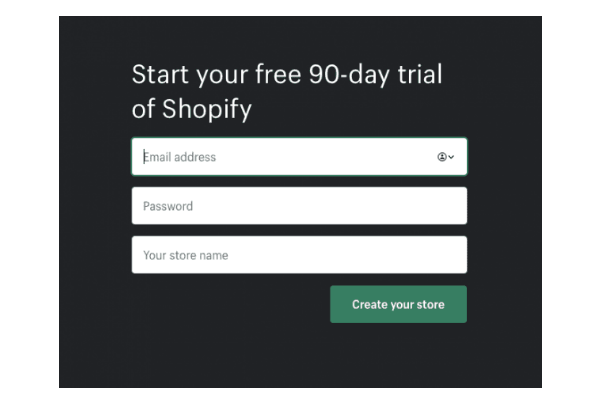Click the 'Start your free 90-day trial' heading
This screenshot has height=404, width=609.
click(x=287, y=75)
